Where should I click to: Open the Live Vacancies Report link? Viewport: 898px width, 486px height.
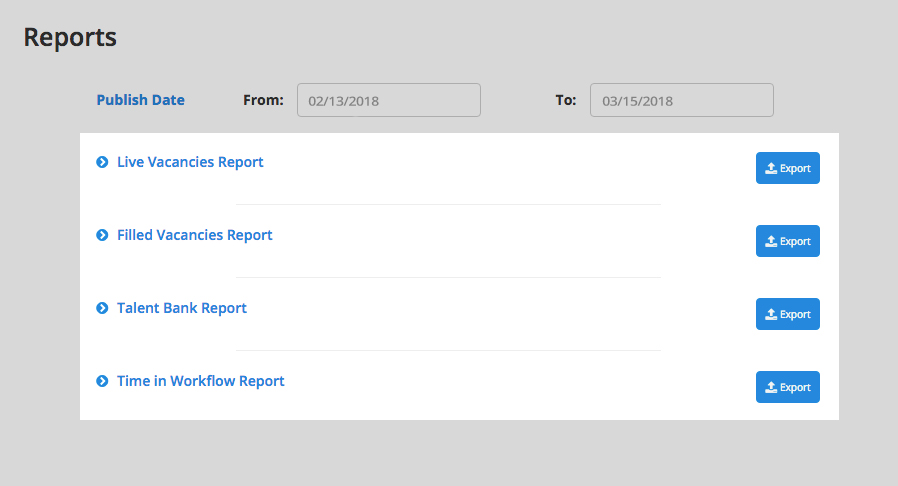190,162
